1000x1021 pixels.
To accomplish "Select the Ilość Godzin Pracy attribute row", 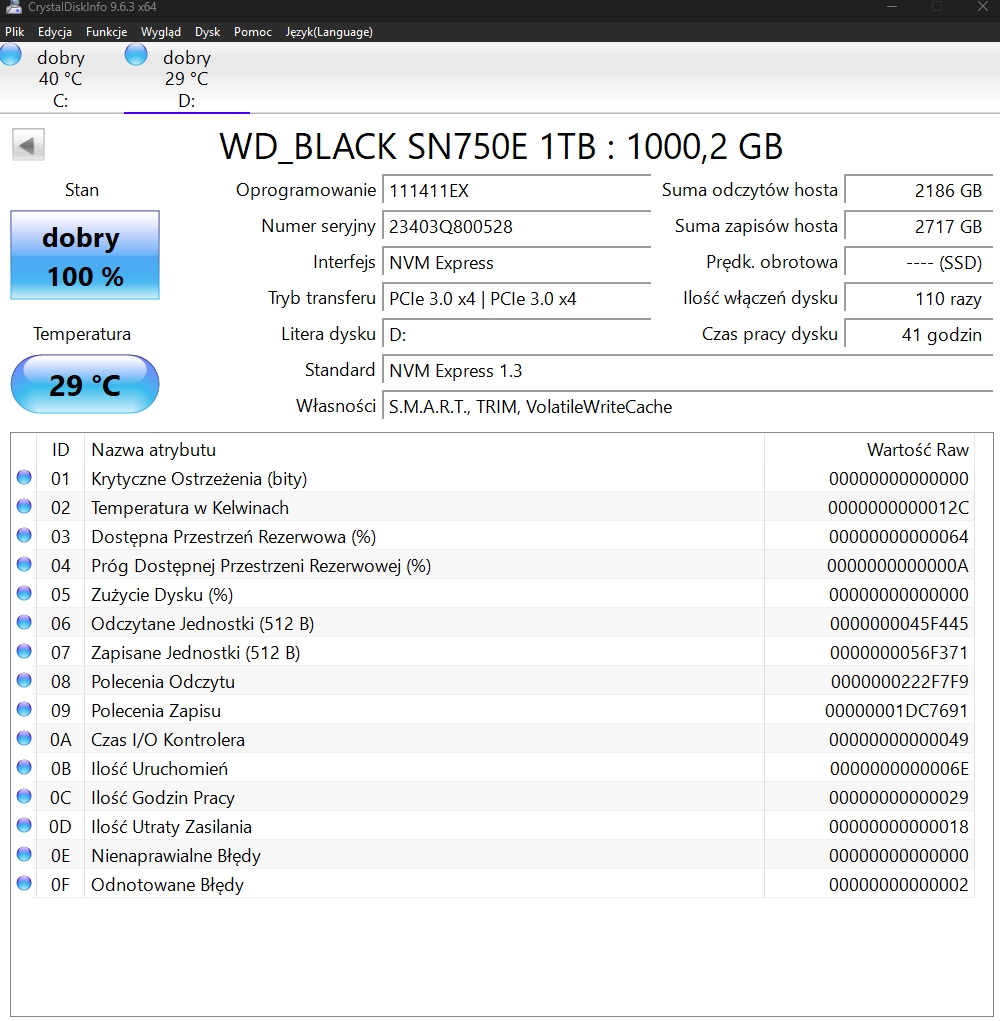I will click(x=400, y=798).
